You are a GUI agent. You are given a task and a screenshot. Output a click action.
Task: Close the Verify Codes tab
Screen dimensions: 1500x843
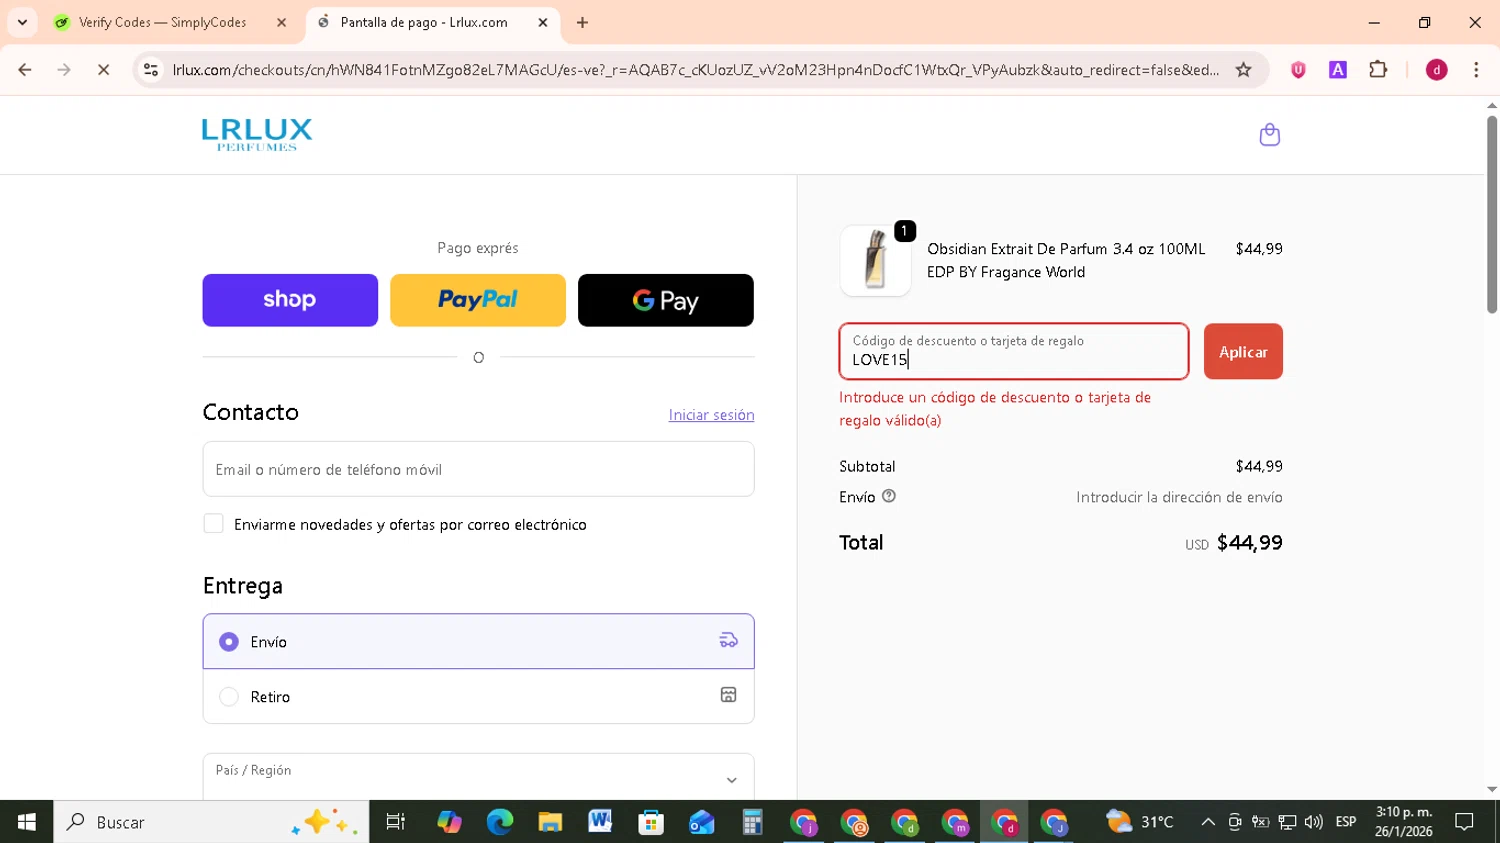281,22
